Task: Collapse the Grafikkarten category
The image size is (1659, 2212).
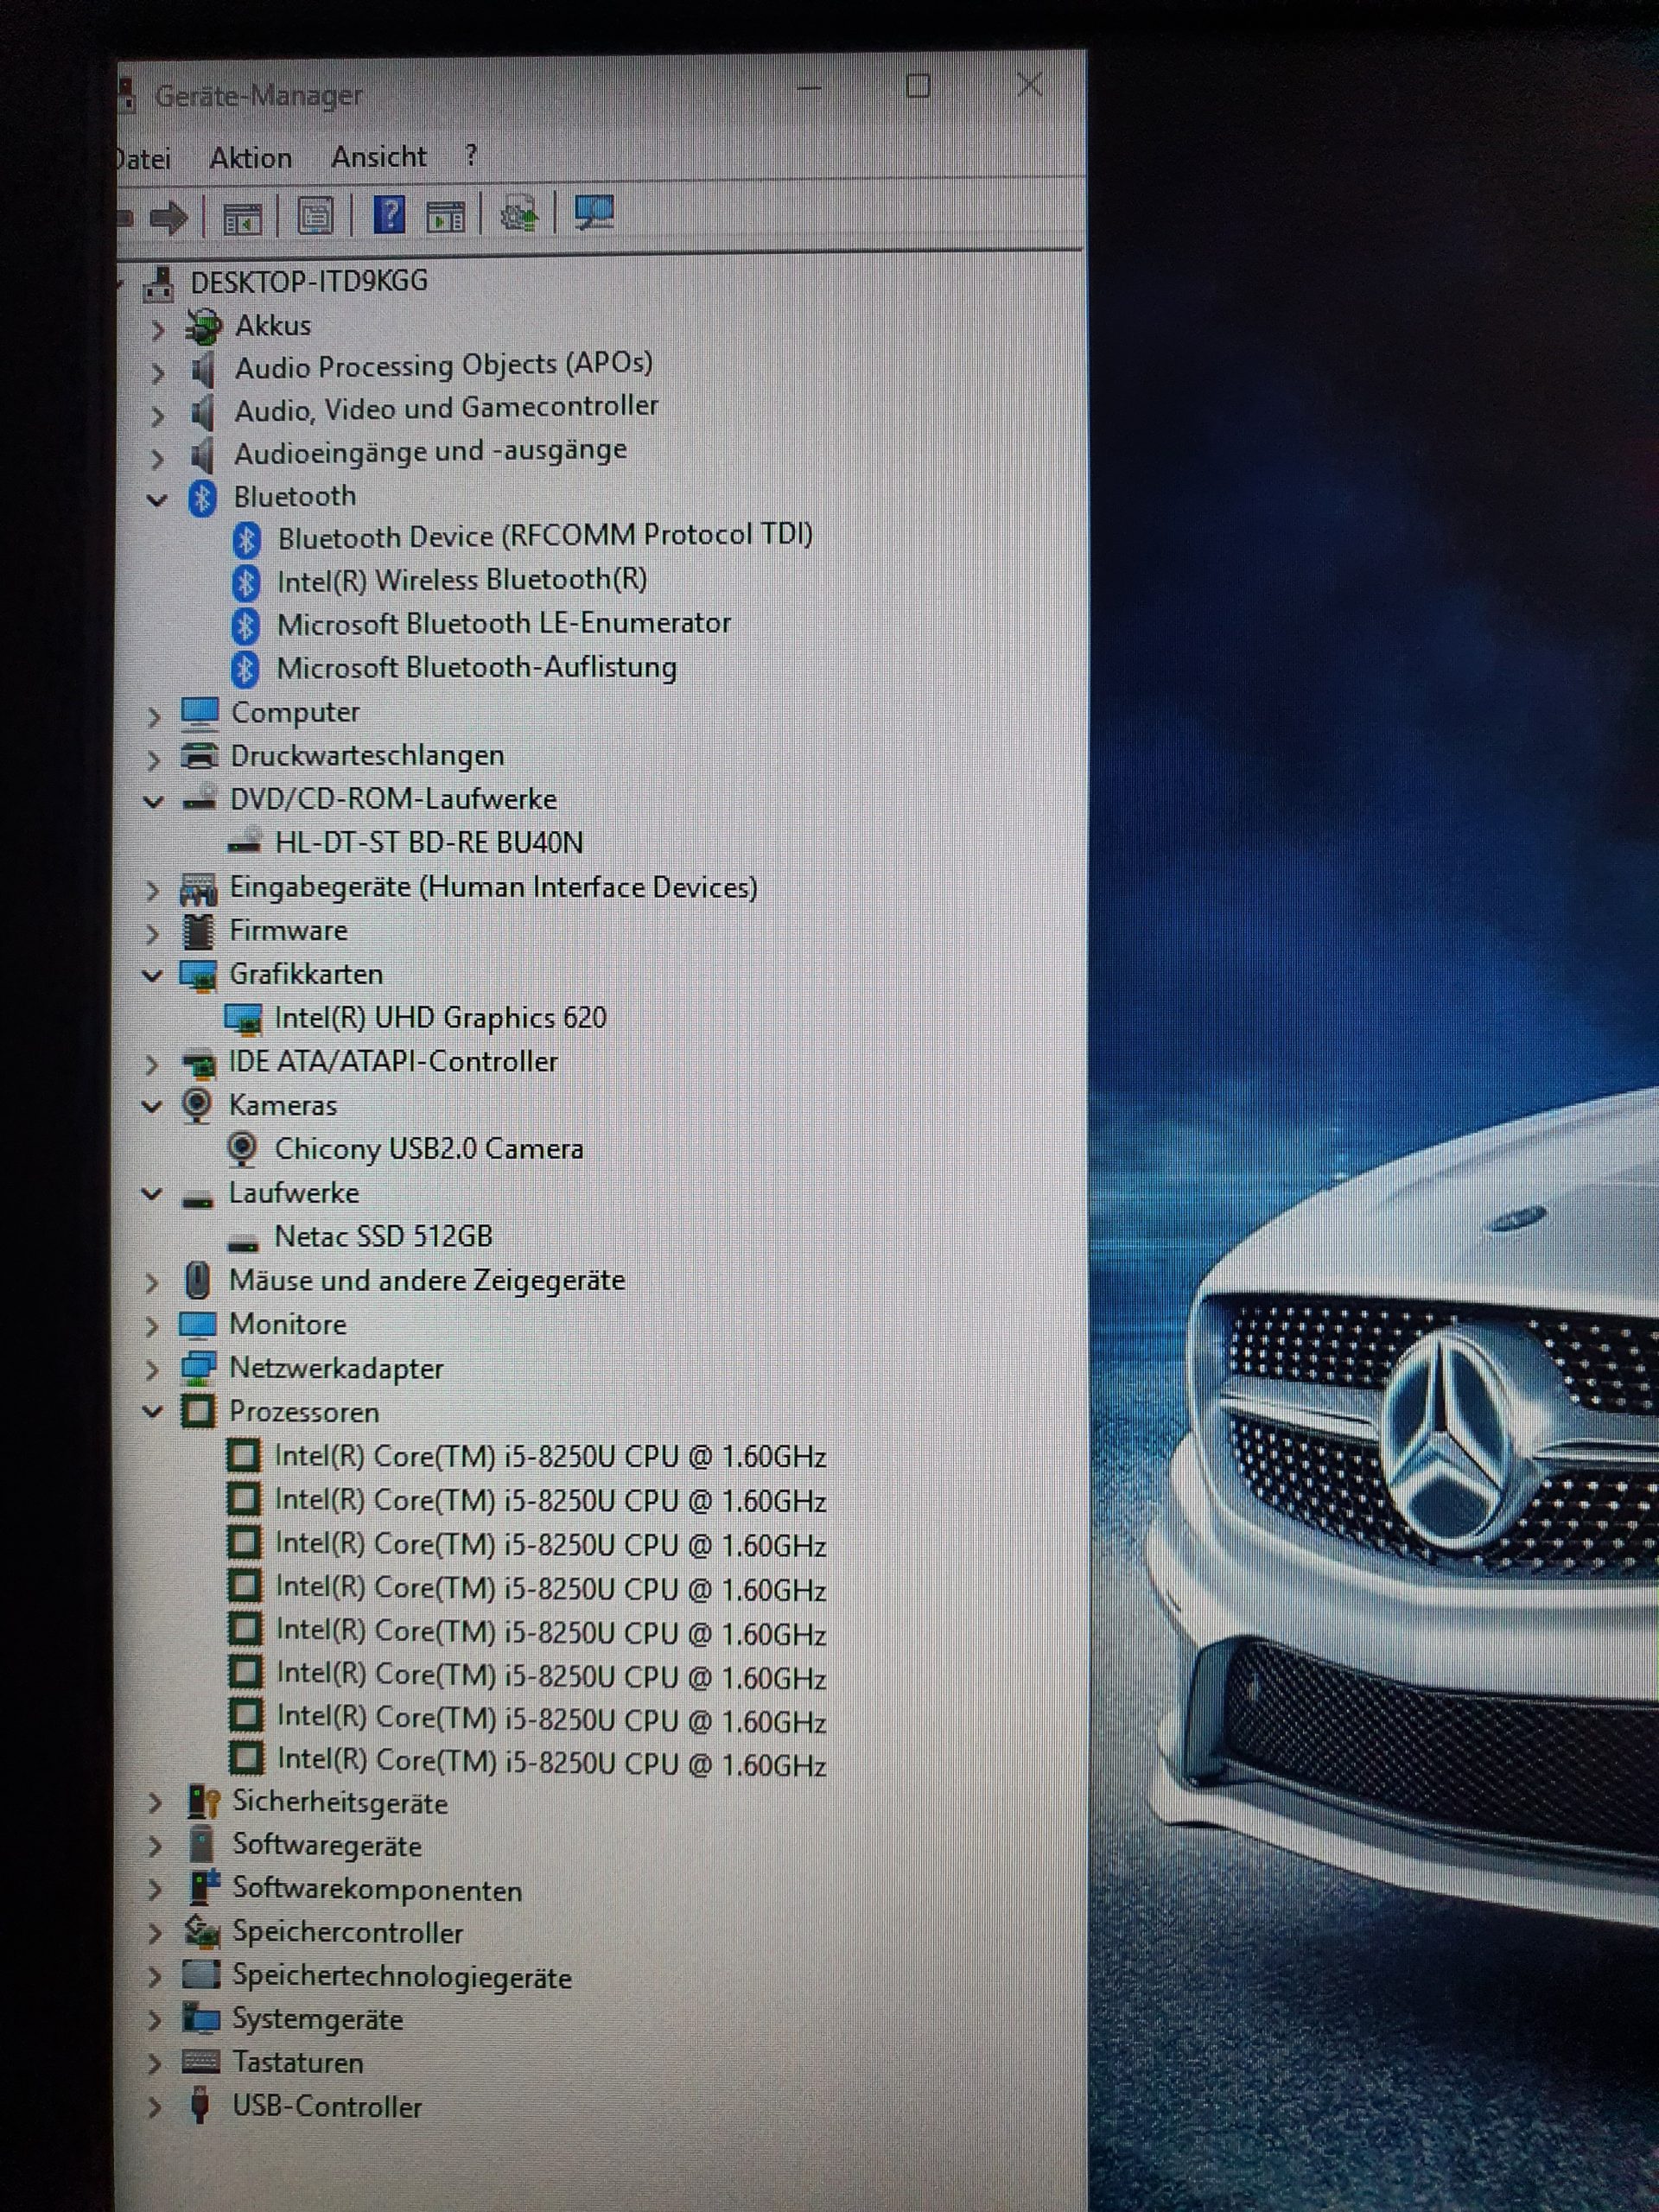Action: 152,975
